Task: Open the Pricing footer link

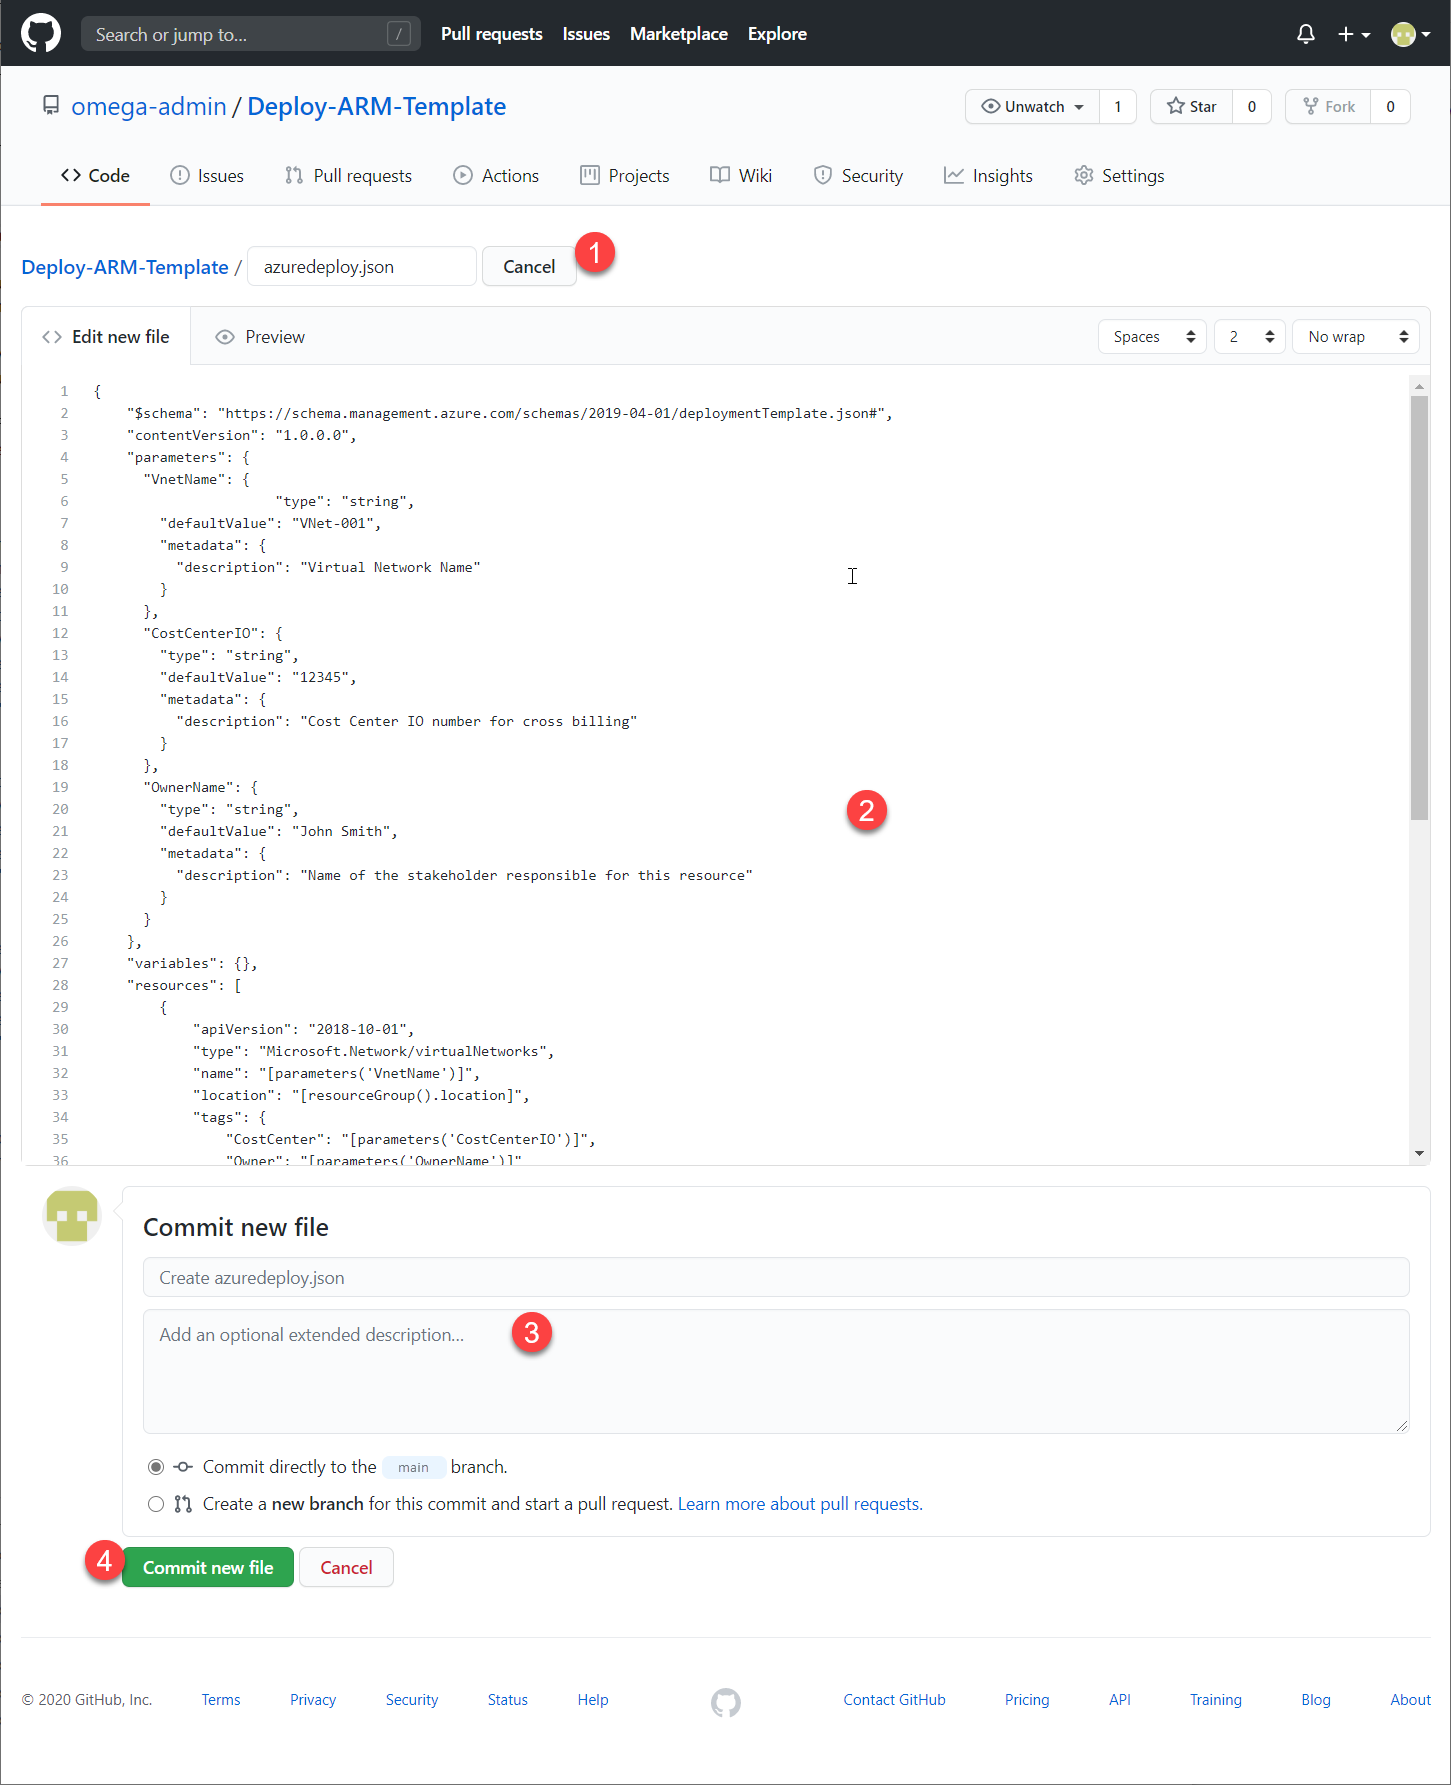Action: (1027, 1700)
